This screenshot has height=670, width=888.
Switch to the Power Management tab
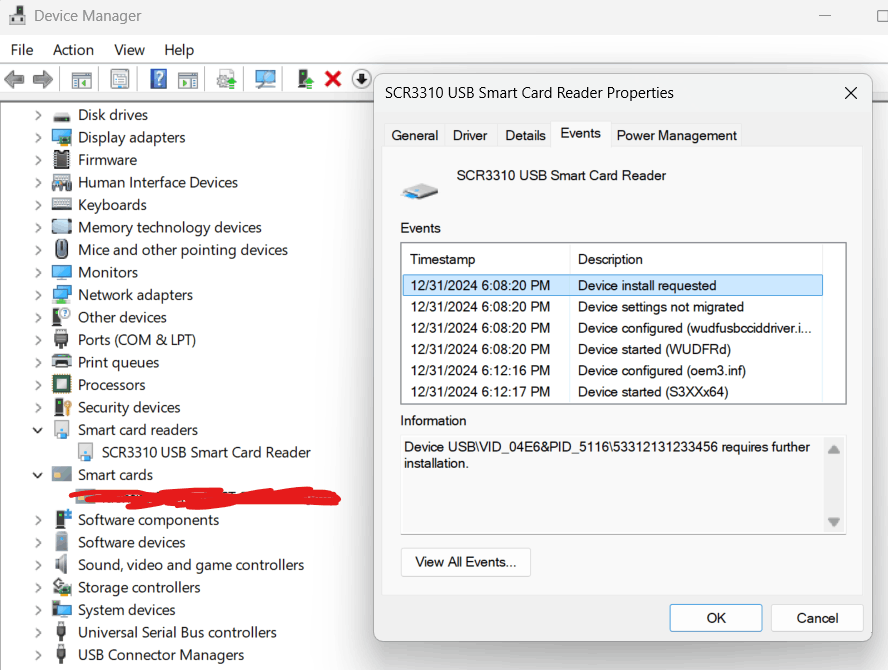[677, 136]
